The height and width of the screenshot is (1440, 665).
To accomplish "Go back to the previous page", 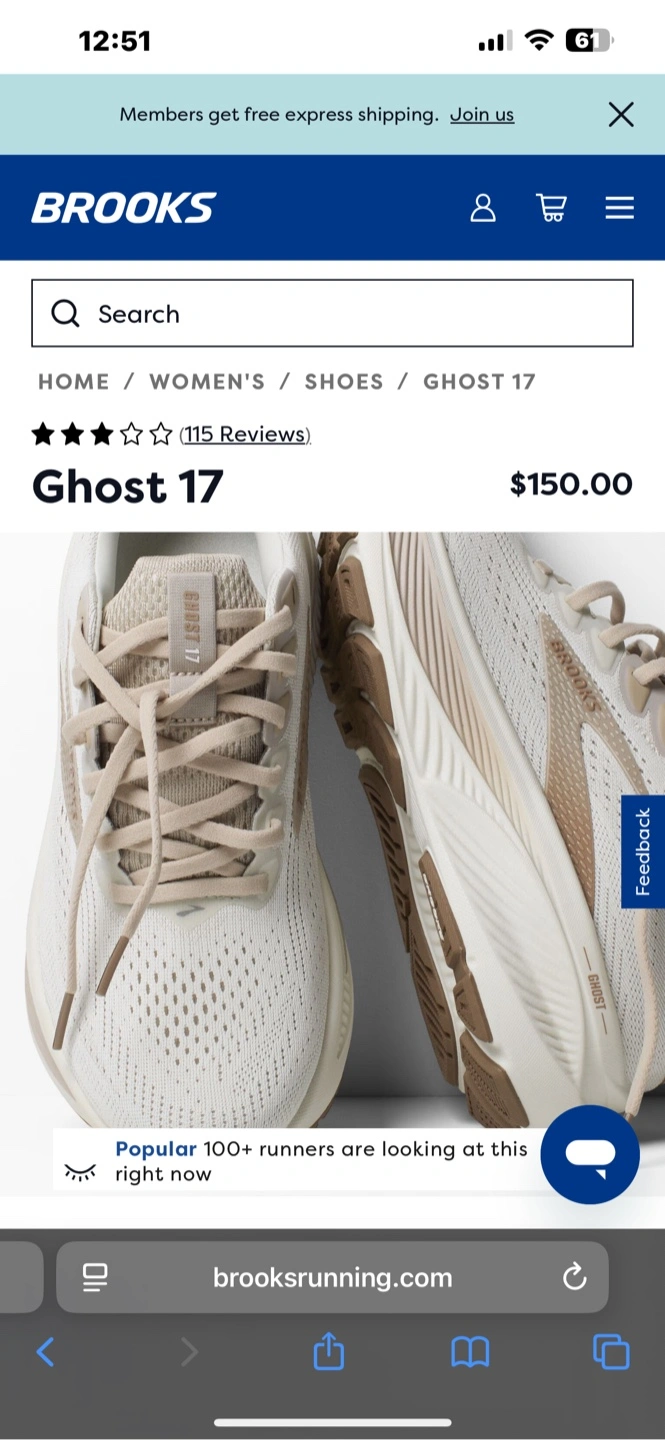I will click(45, 1353).
